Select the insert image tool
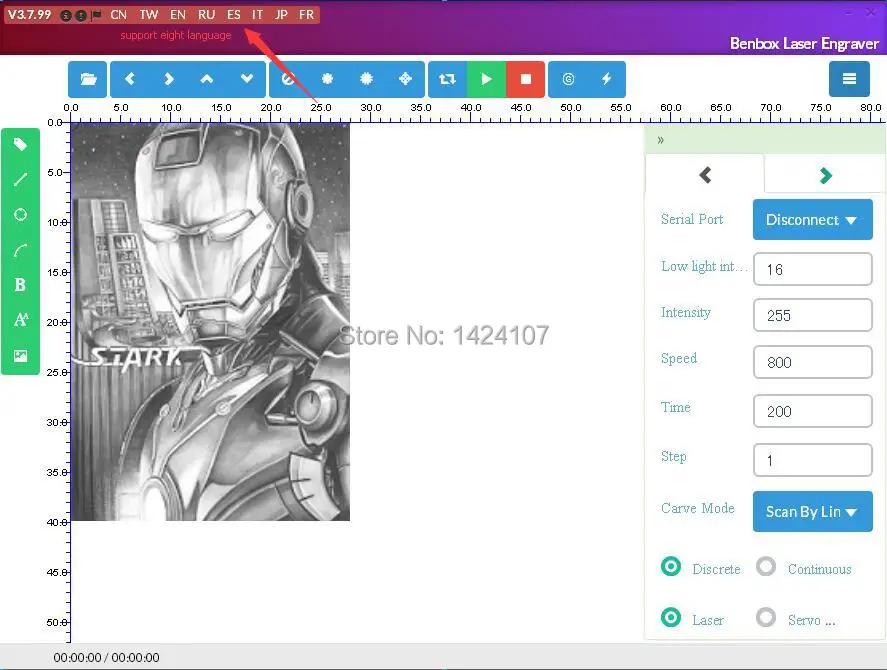Viewport: 887px width, 670px height. pos(20,355)
